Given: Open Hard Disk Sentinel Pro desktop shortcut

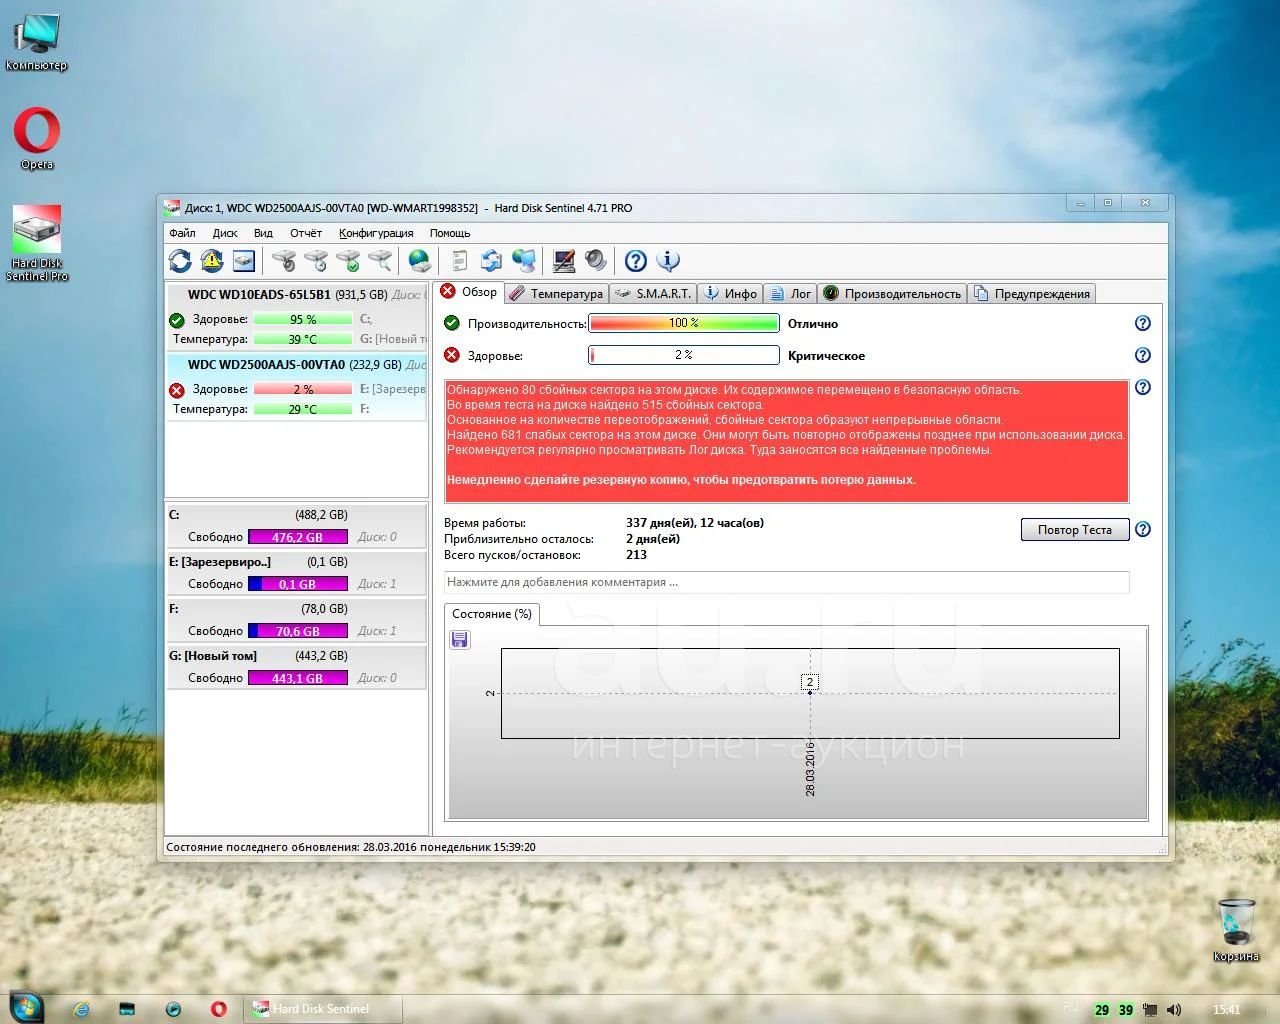Looking at the screenshot, I should (37, 243).
